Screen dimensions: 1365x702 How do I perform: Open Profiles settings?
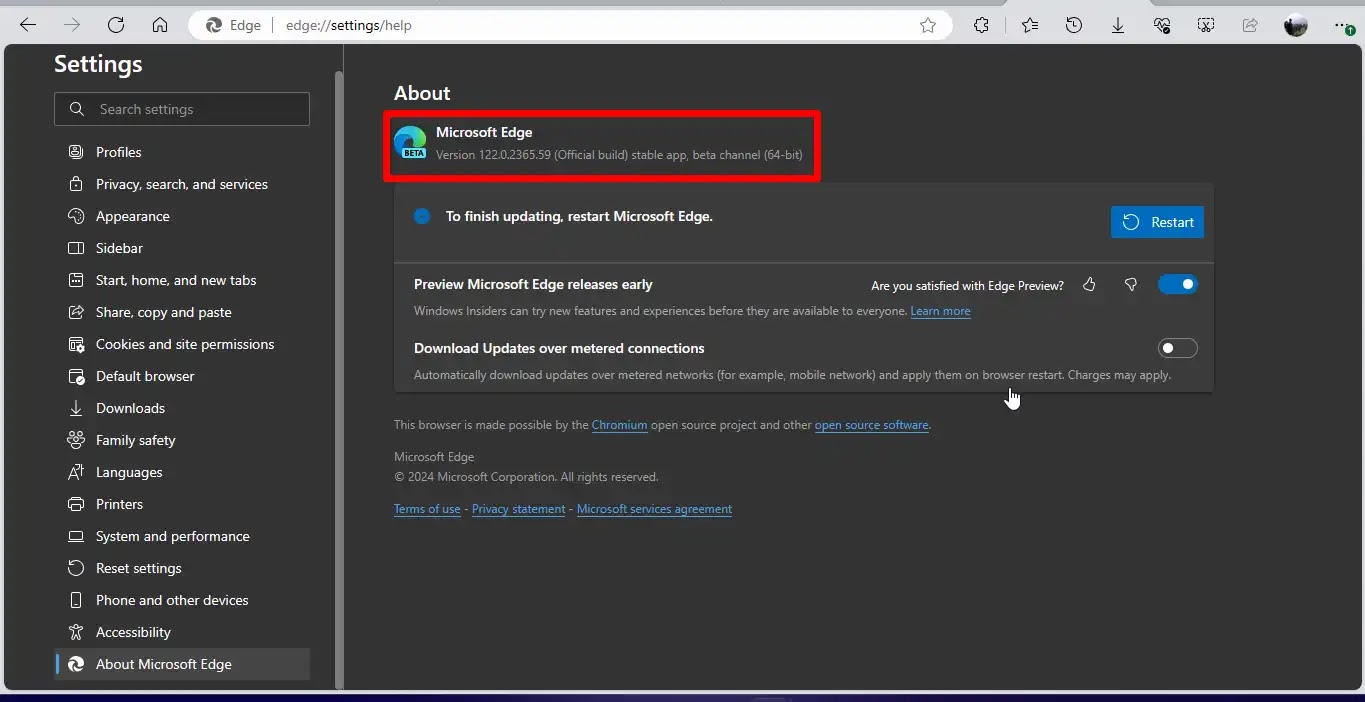pos(182,152)
